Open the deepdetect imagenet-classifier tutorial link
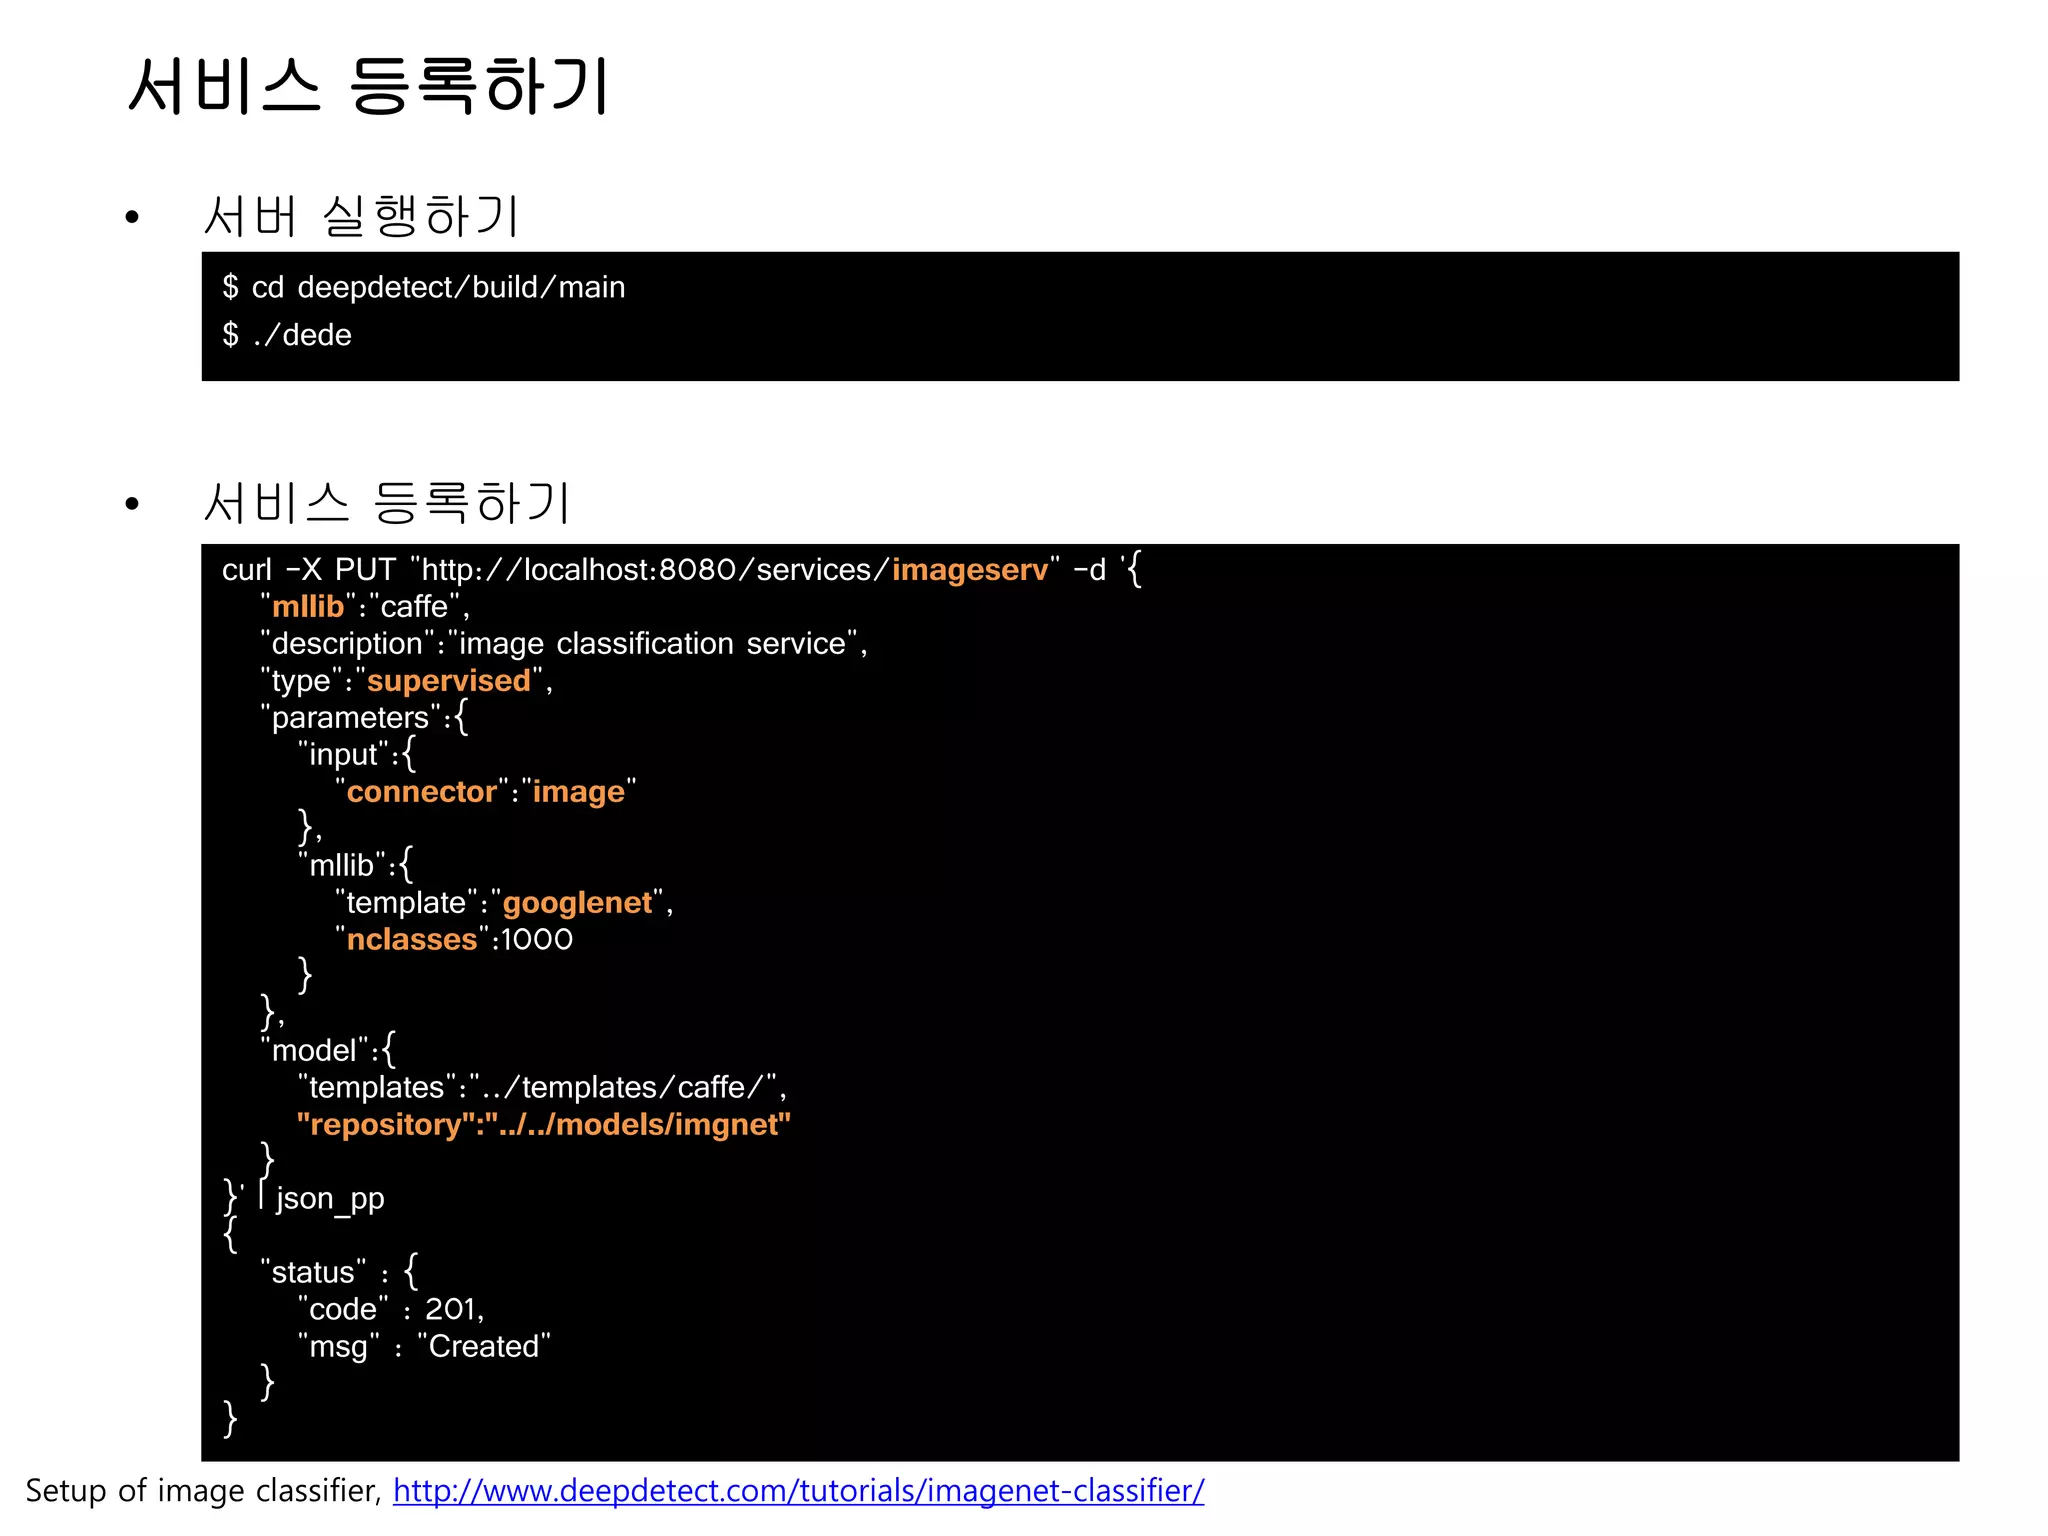The width and height of the screenshot is (2048, 1536). pyautogui.click(x=798, y=1491)
